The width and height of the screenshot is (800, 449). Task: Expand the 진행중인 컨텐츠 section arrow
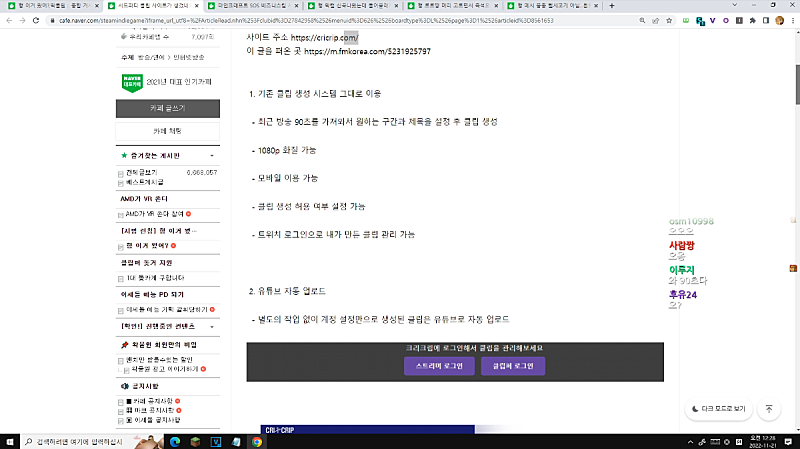[x=212, y=327]
